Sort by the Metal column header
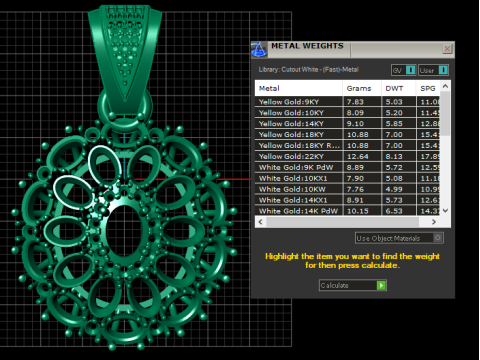Image resolution: width=480 pixels, height=360 pixels. point(299,88)
